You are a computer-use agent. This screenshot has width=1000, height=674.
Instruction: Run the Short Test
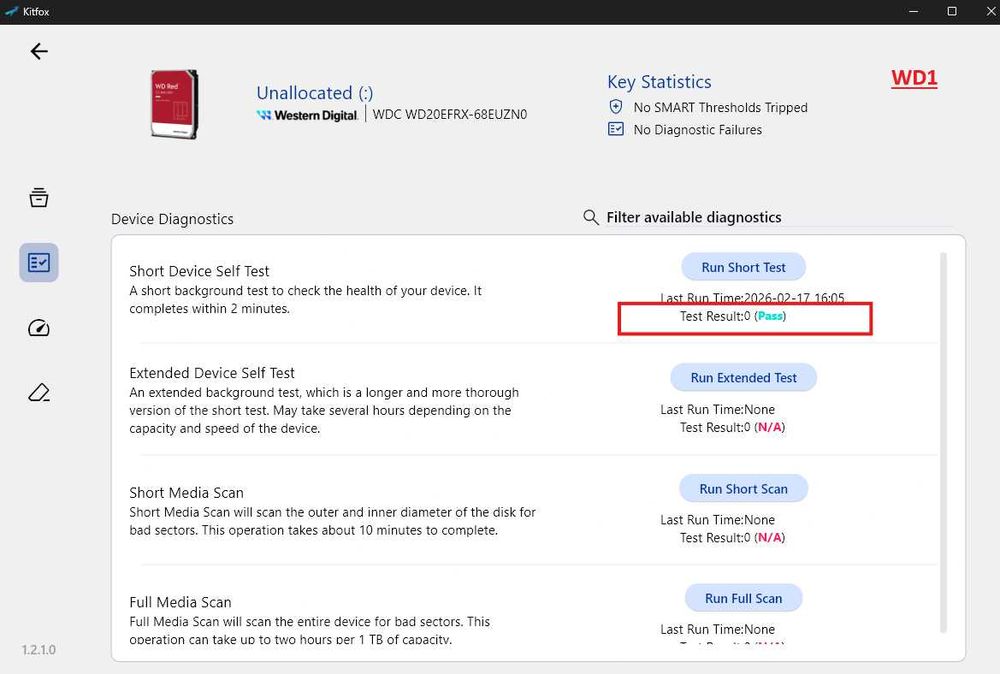744,267
